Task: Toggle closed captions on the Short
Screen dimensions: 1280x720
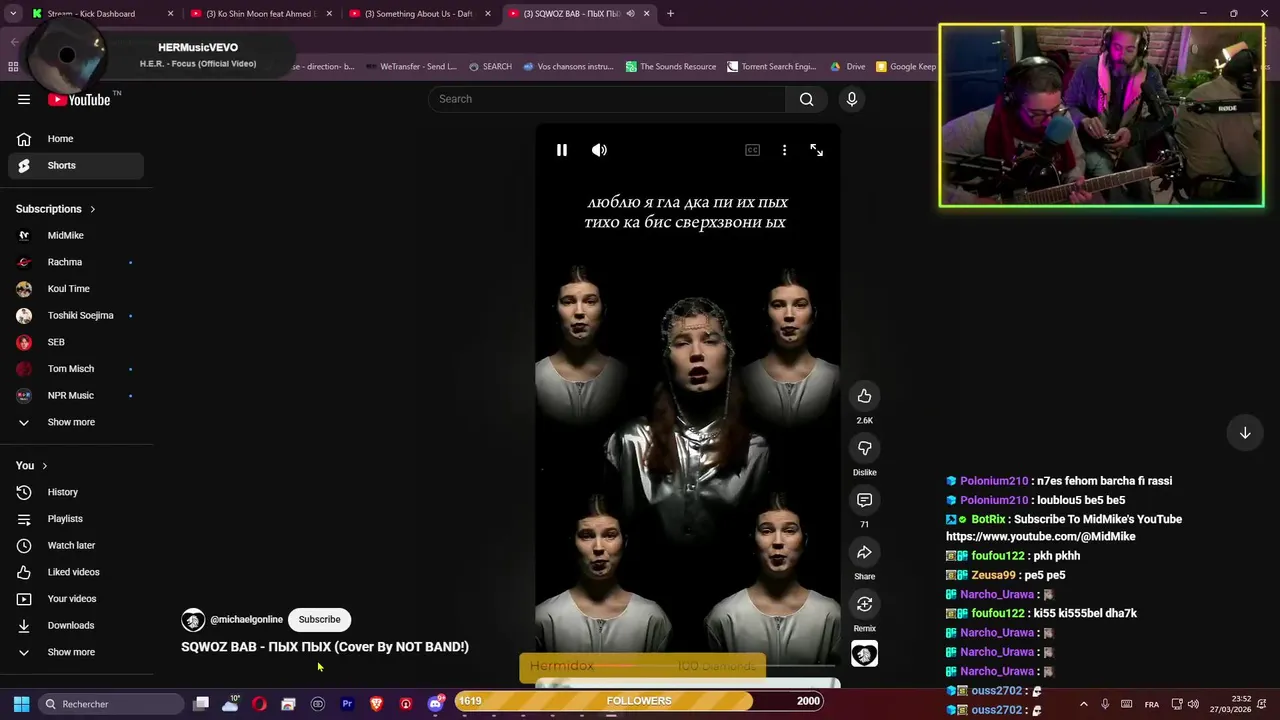Action: 752,150
